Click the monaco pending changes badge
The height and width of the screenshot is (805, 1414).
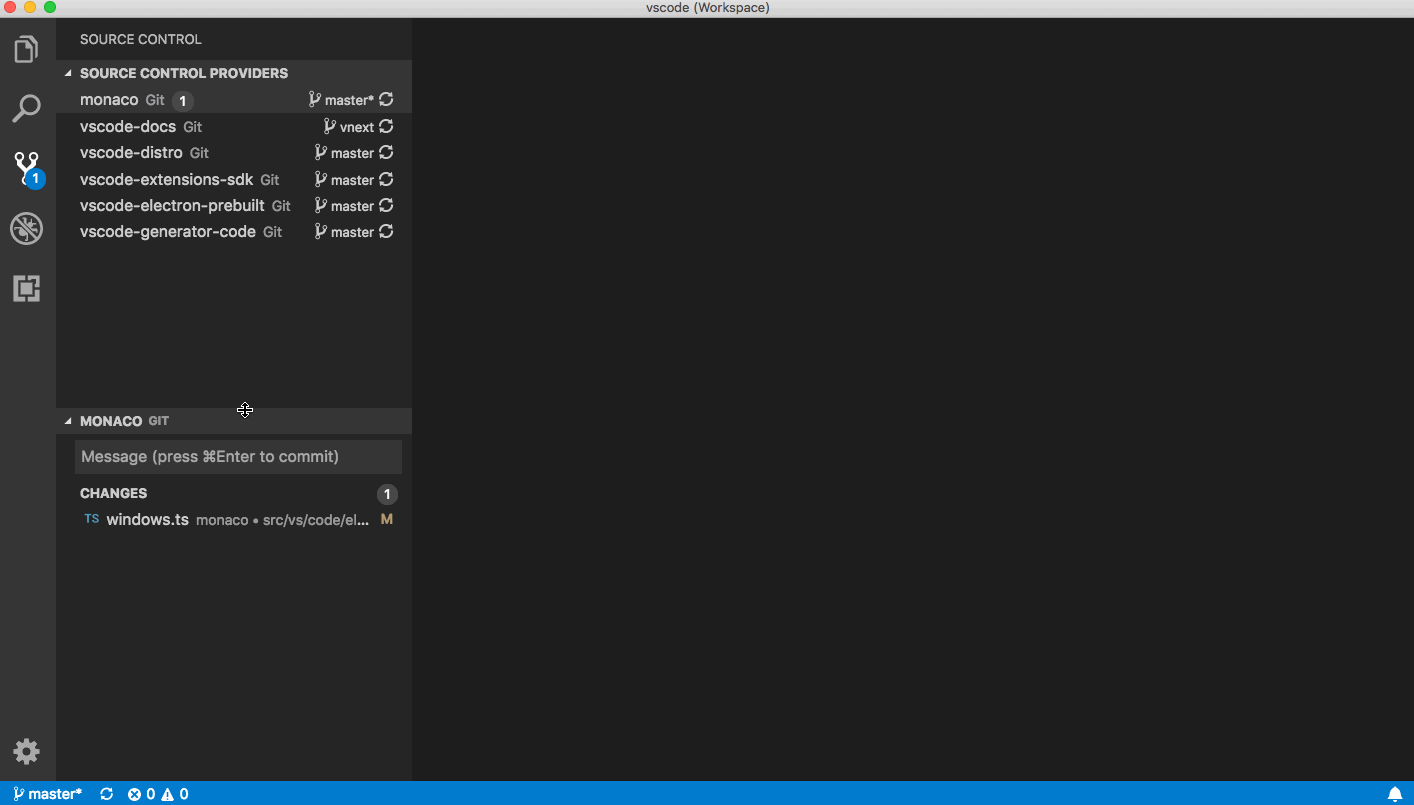tap(182, 101)
